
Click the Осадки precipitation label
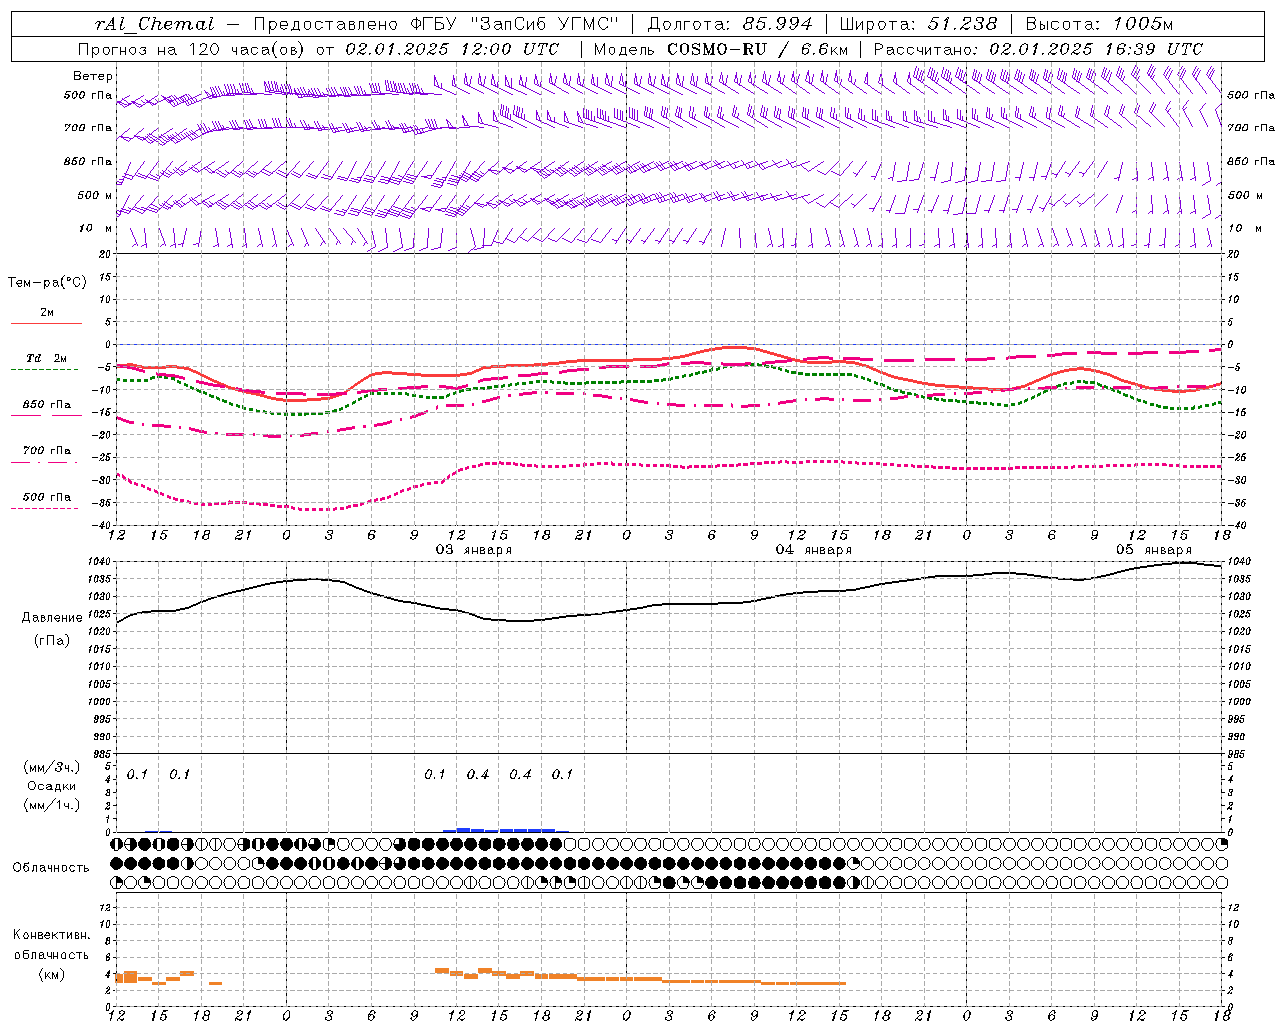(x=52, y=786)
